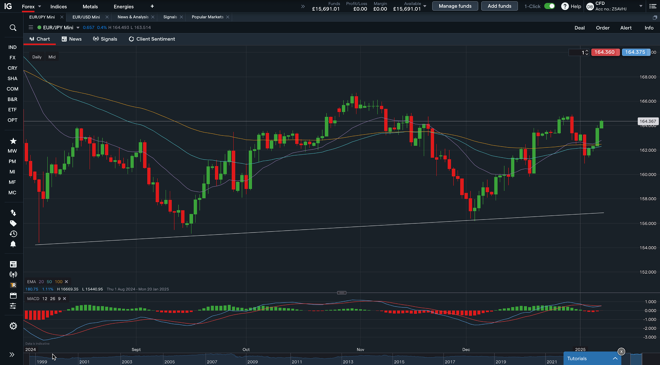The height and width of the screenshot is (365, 660).
Task: Open IND indices shortcut in sidebar
Action: point(12,47)
